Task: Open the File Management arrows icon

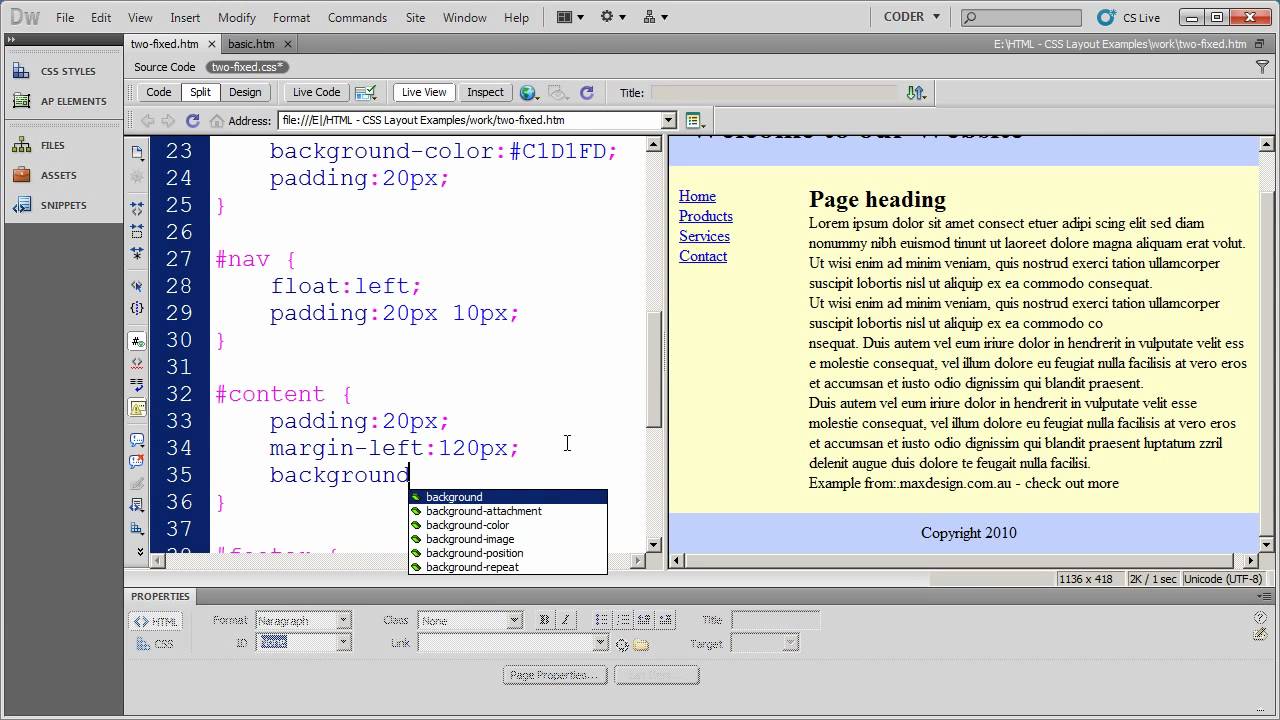Action: click(x=915, y=92)
